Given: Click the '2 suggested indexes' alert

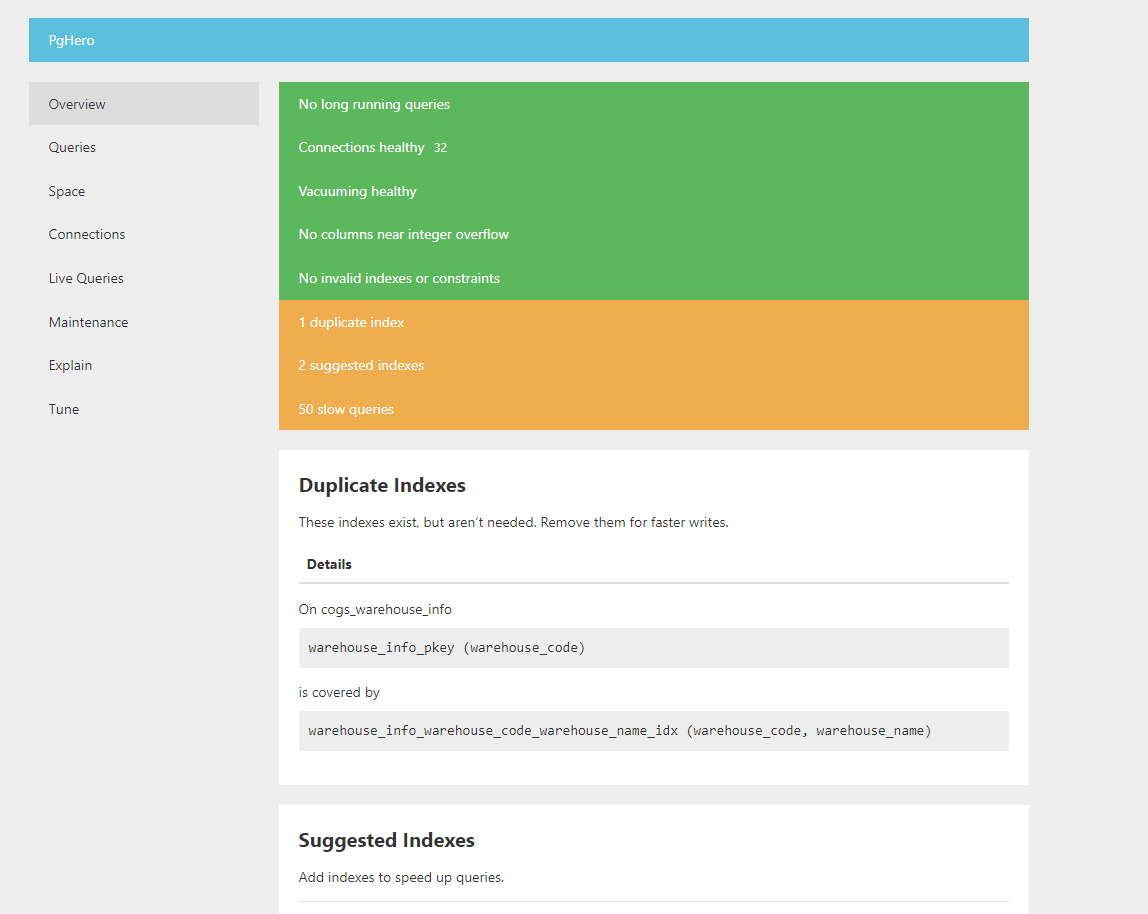Looking at the screenshot, I should [361, 365].
